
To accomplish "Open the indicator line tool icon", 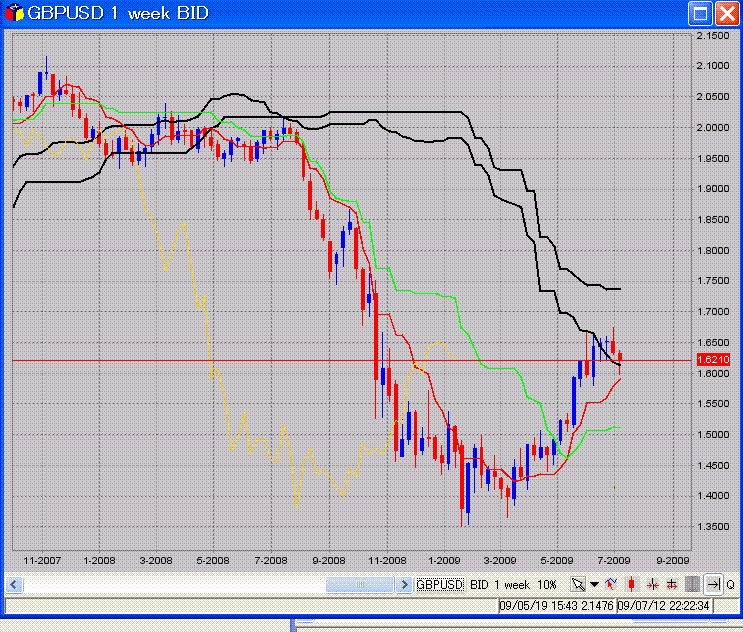I will click(611, 585).
